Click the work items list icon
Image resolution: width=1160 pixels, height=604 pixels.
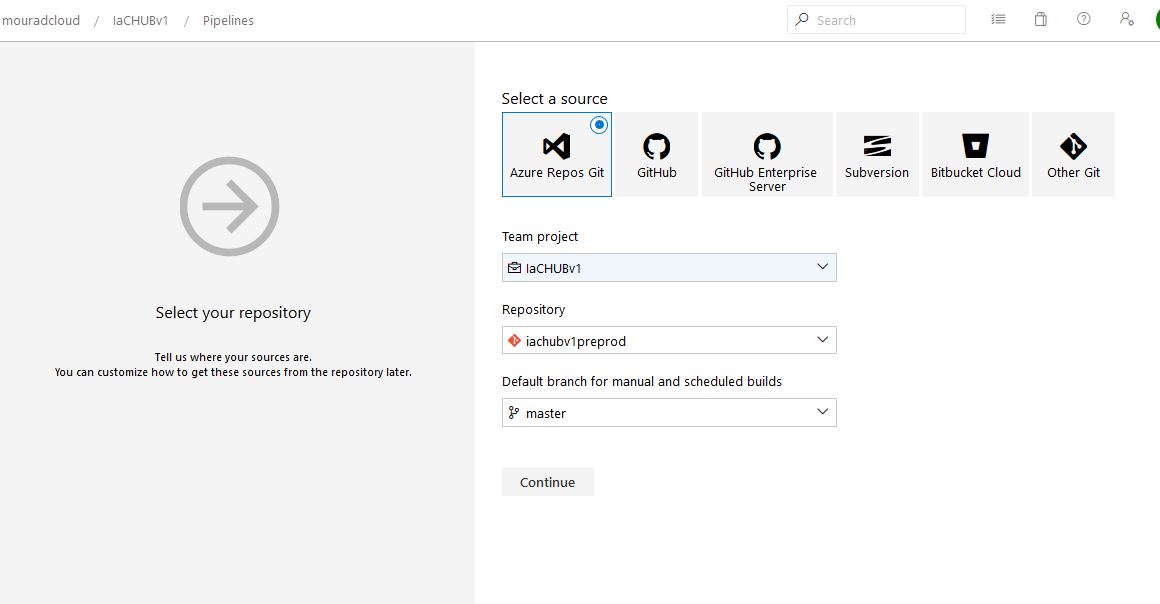pos(997,19)
